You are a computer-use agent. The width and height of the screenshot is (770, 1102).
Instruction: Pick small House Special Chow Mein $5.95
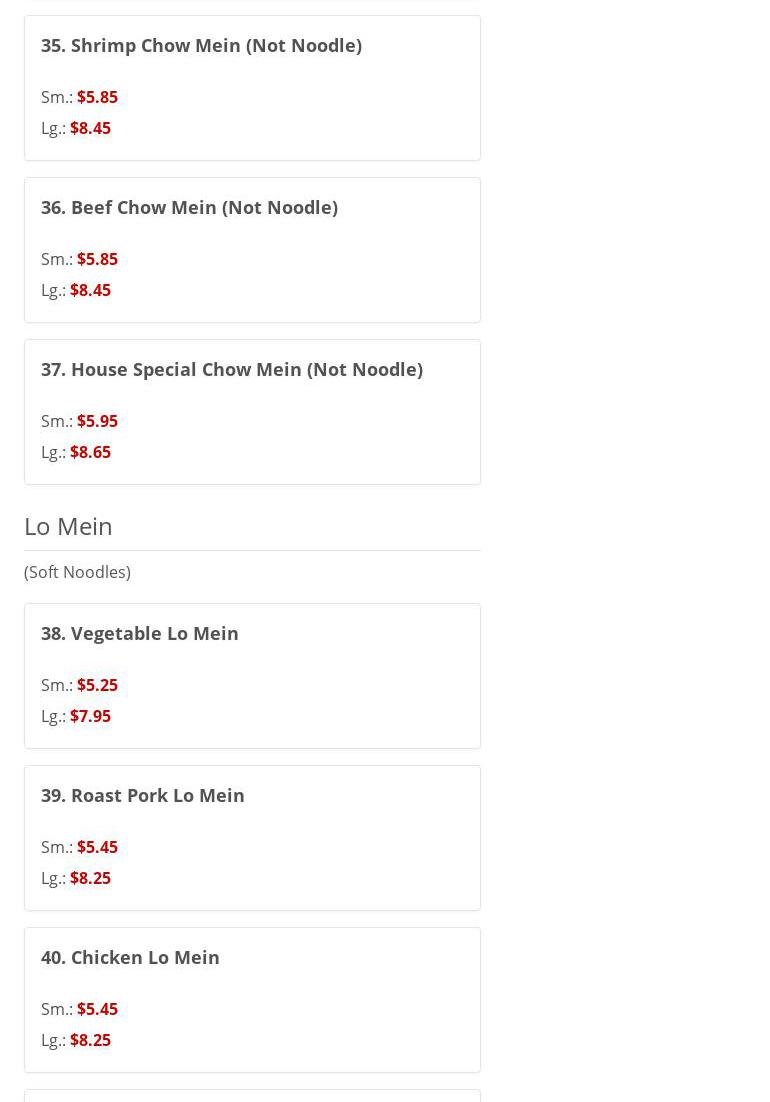click(97, 421)
